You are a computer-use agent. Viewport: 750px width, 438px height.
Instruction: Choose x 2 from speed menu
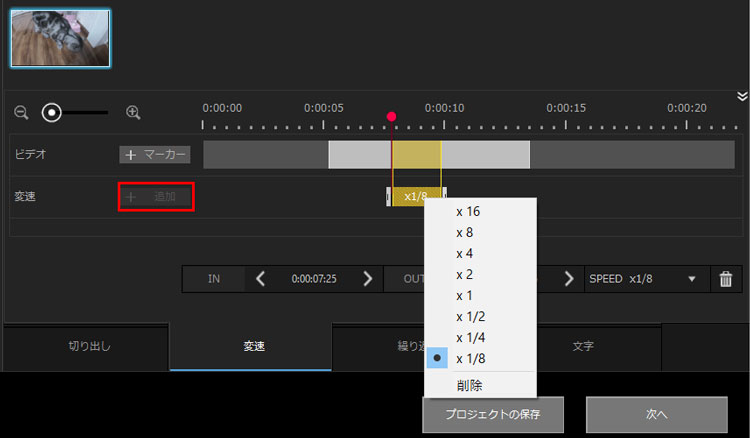coord(464,275)
